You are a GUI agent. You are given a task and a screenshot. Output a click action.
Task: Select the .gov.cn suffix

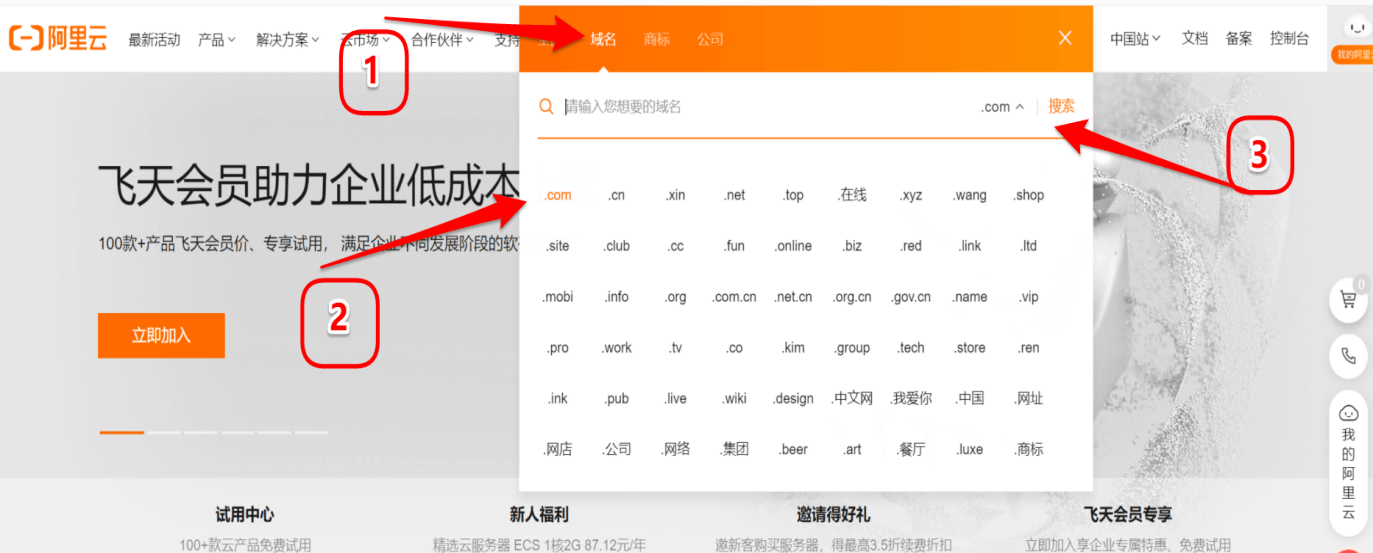[x=911, y=297]
